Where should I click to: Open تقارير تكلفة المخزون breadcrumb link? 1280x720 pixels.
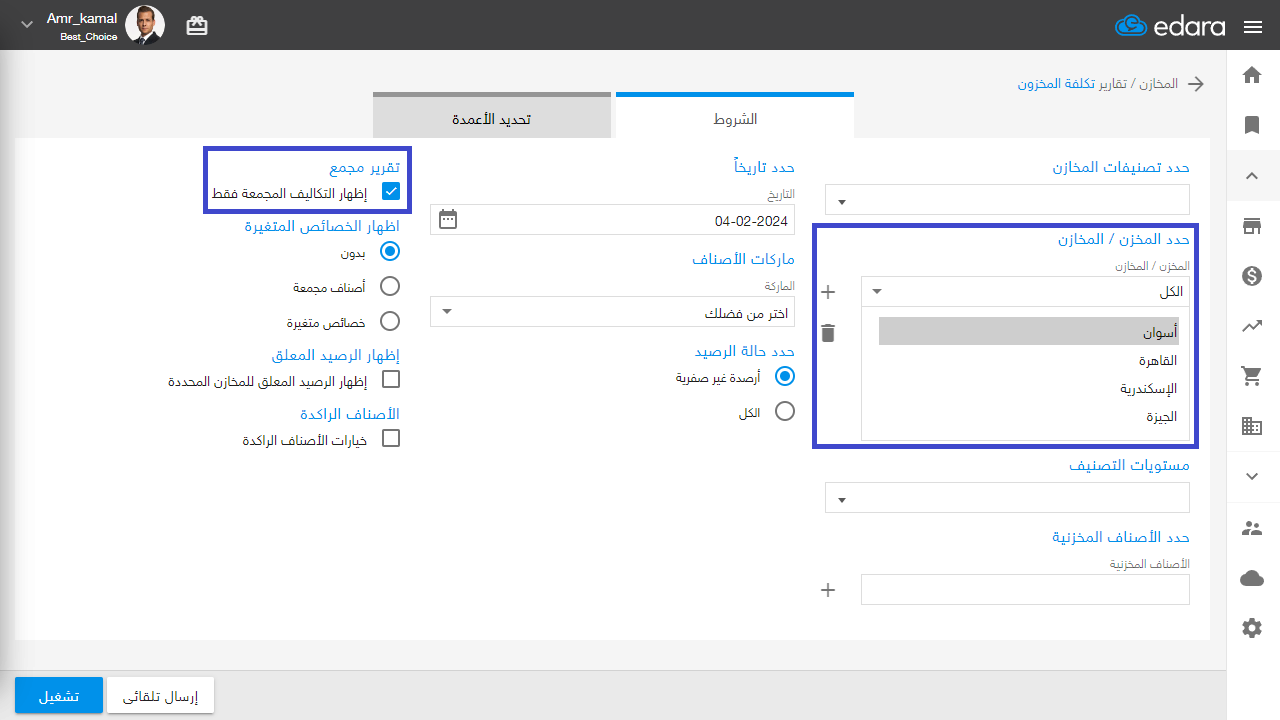[1073, 84]
